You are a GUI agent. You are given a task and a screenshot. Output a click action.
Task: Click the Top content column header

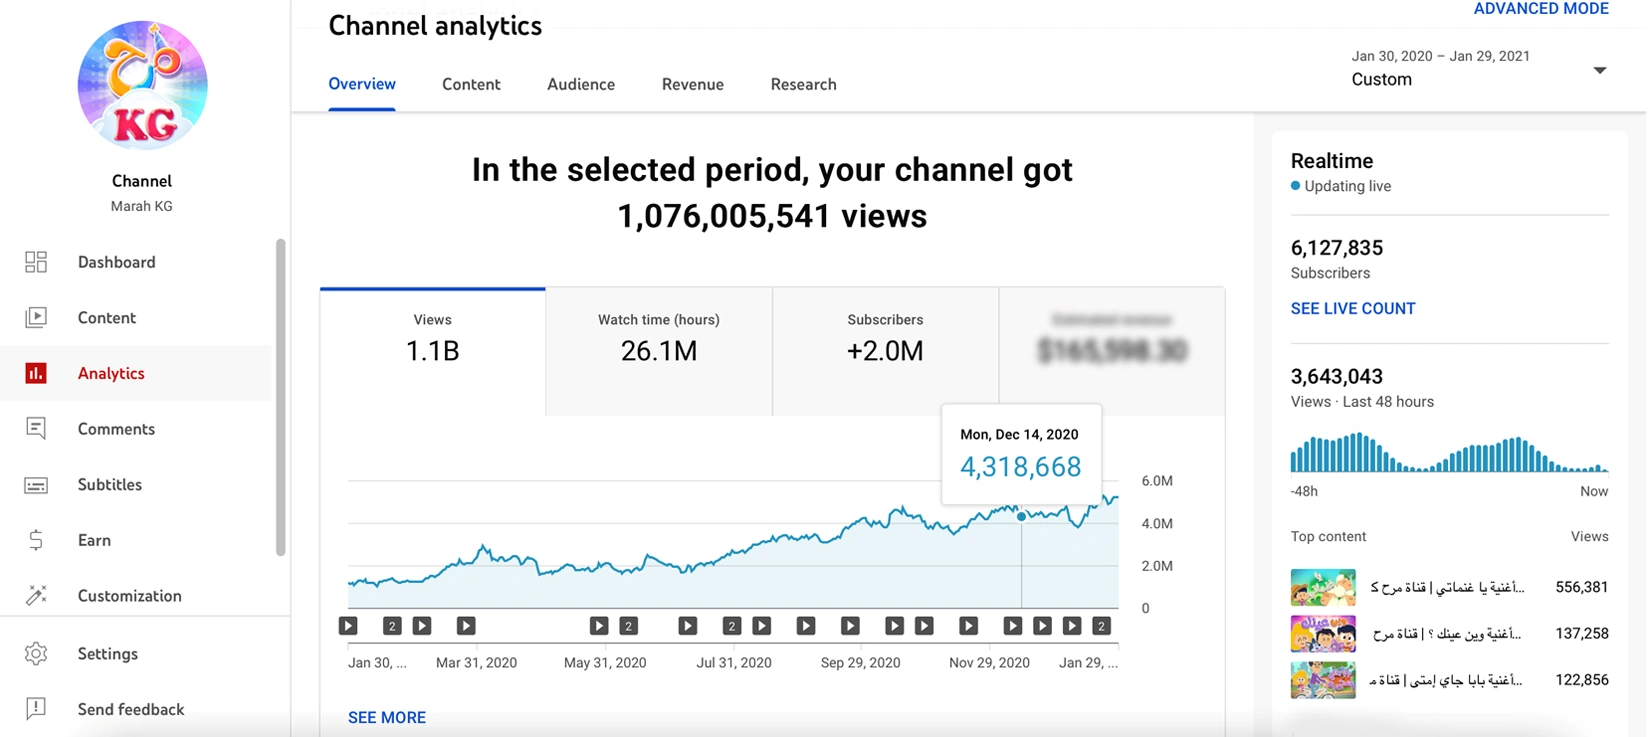tap(1328, 537)
